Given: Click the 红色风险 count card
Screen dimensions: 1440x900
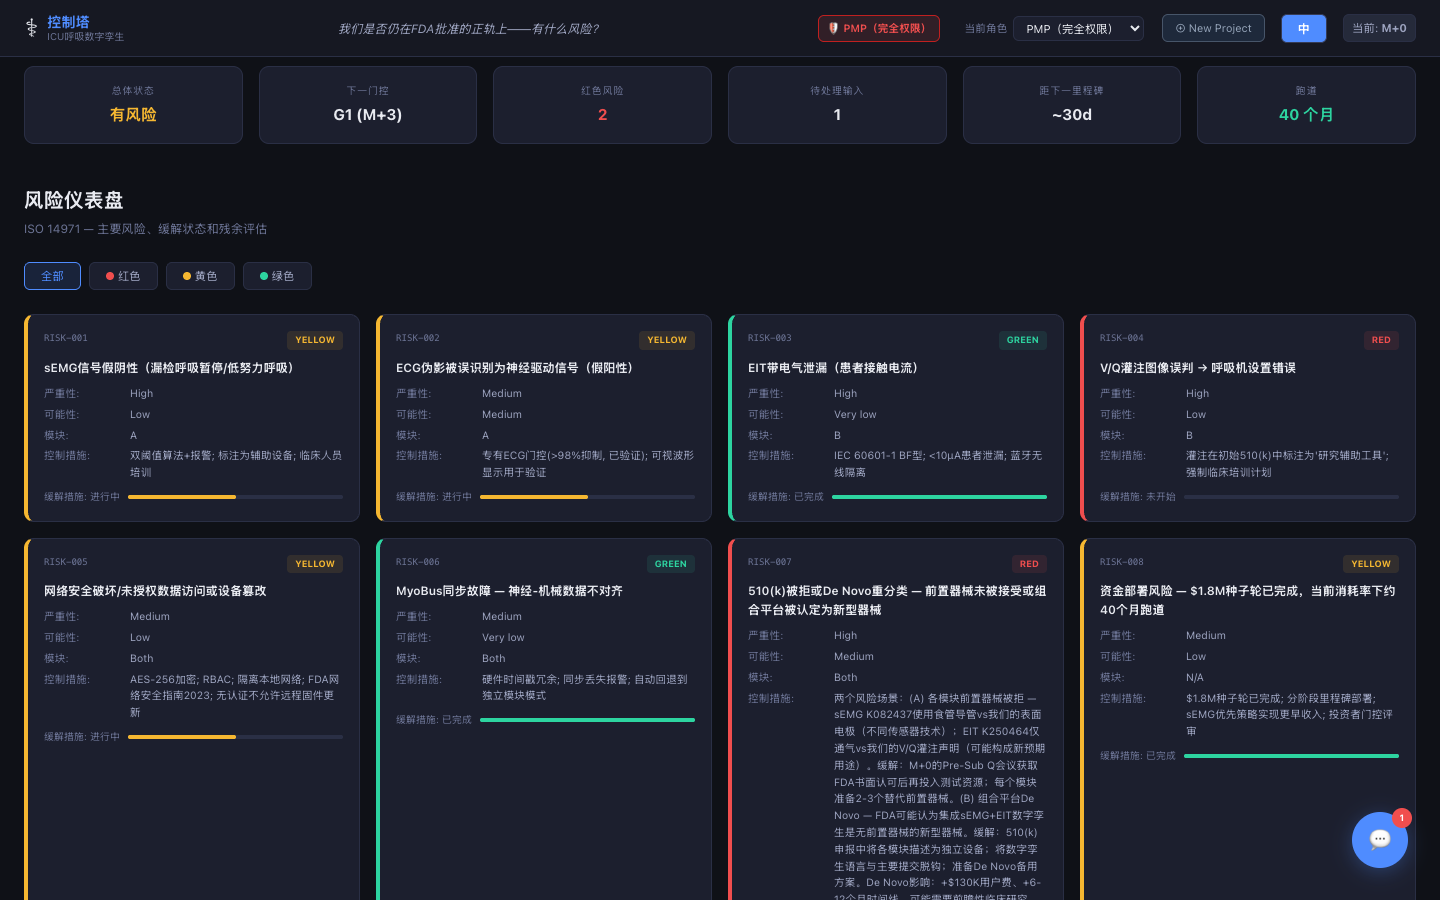Looking at the screenshot, I should (x=602, y=105).
